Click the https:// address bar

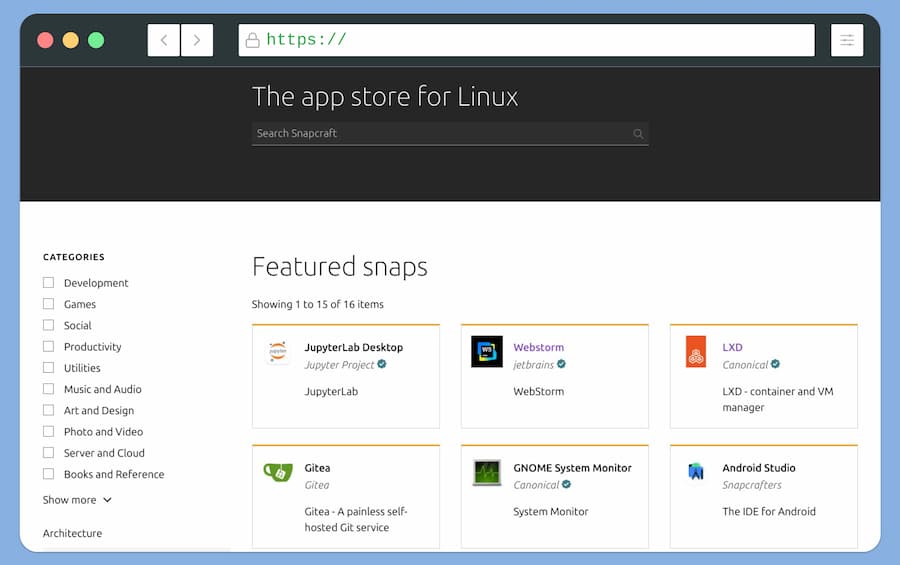[x=526, y=40]
